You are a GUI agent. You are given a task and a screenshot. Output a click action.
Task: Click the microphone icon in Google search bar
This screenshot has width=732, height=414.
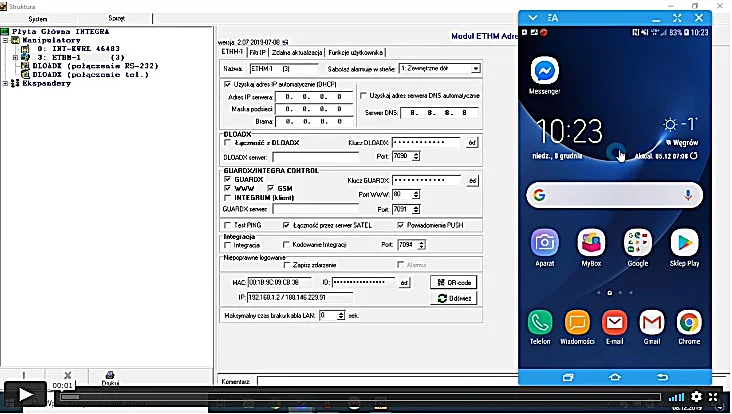pos(688,195)
